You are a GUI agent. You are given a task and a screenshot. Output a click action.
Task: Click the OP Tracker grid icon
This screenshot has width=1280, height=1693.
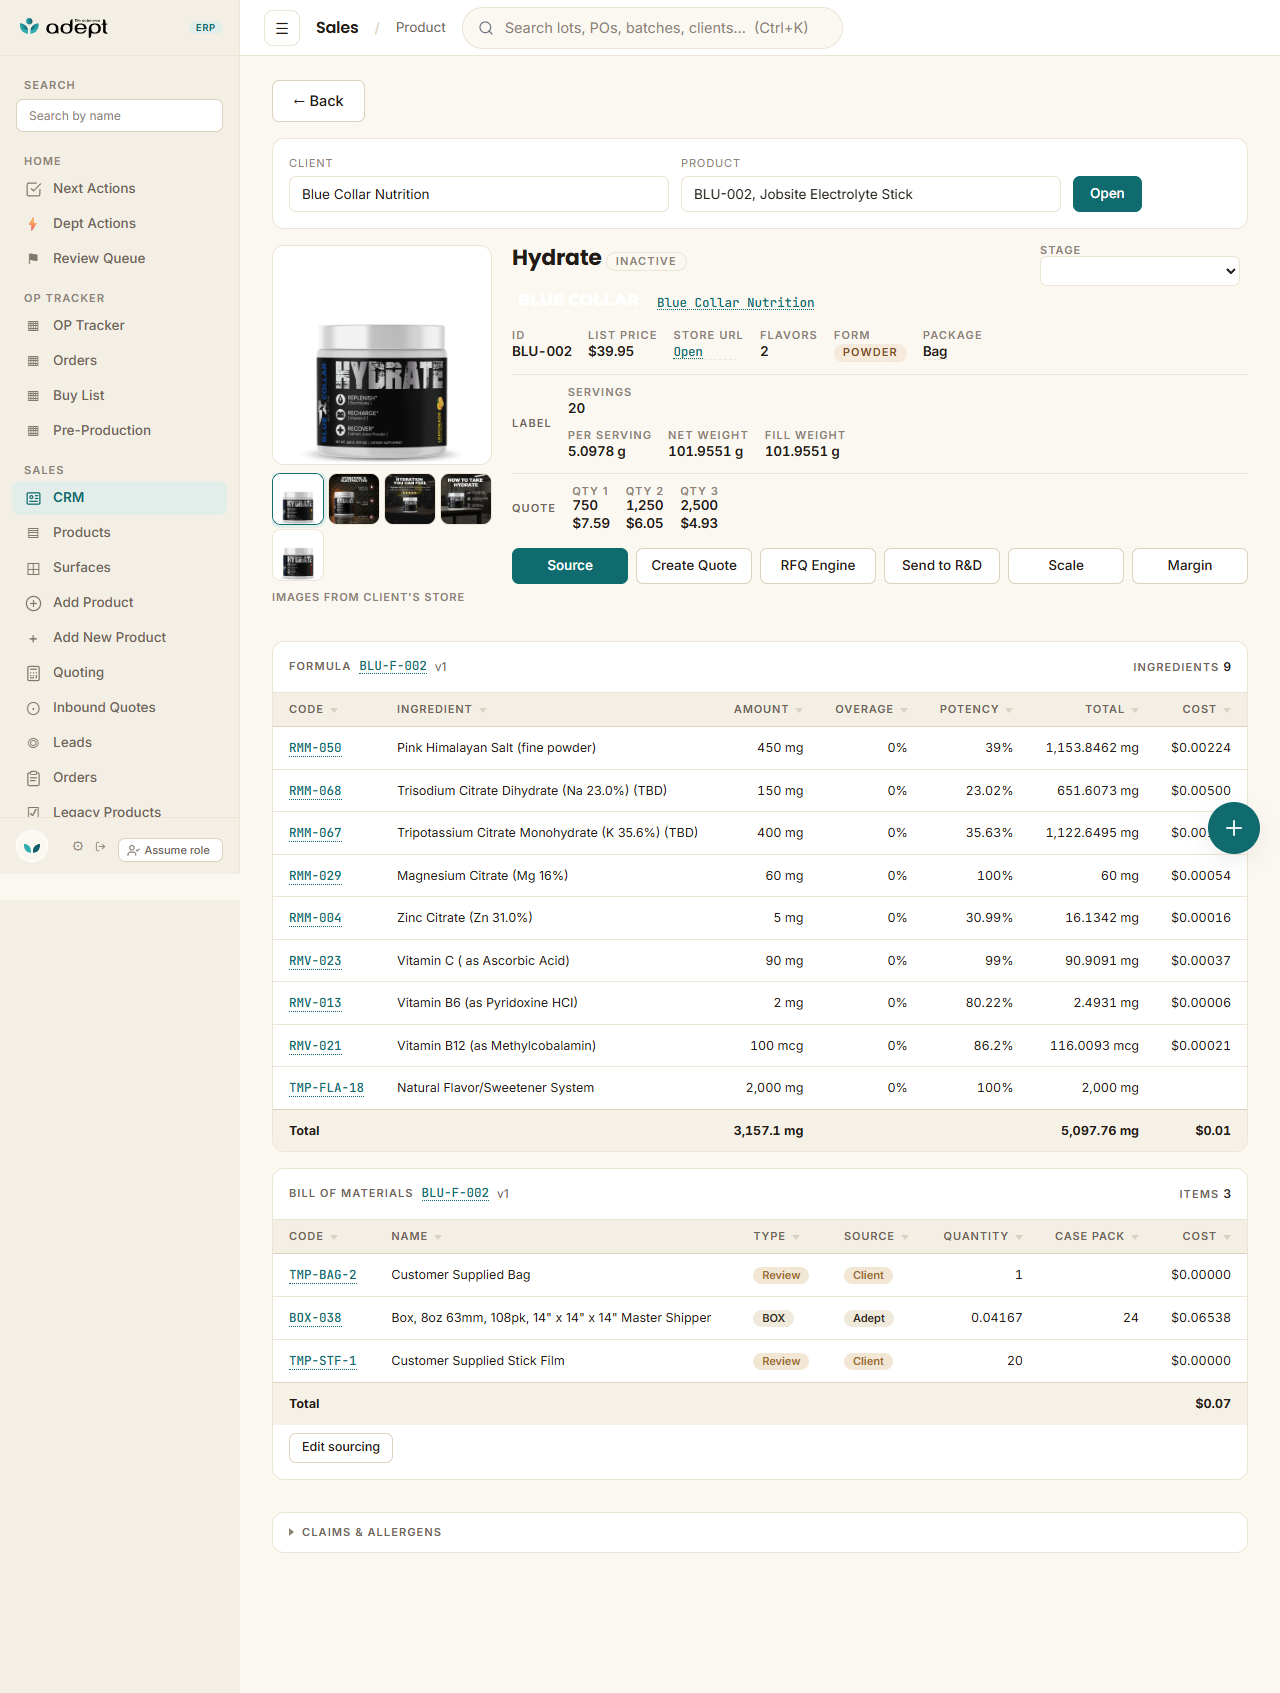click(x=33, y=326)
